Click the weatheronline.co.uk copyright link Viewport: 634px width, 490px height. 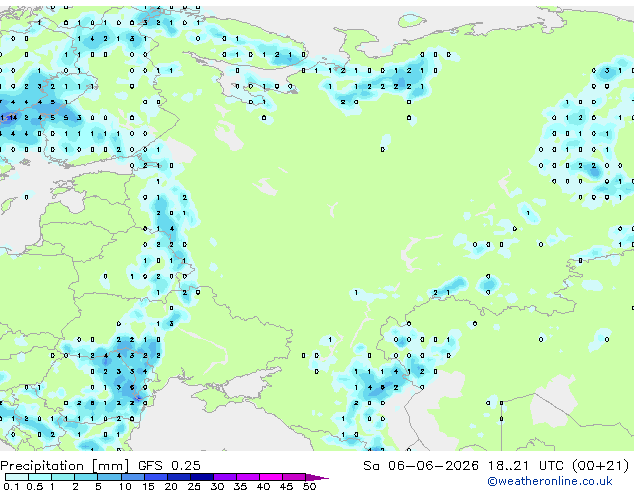[x=550, y=481]
